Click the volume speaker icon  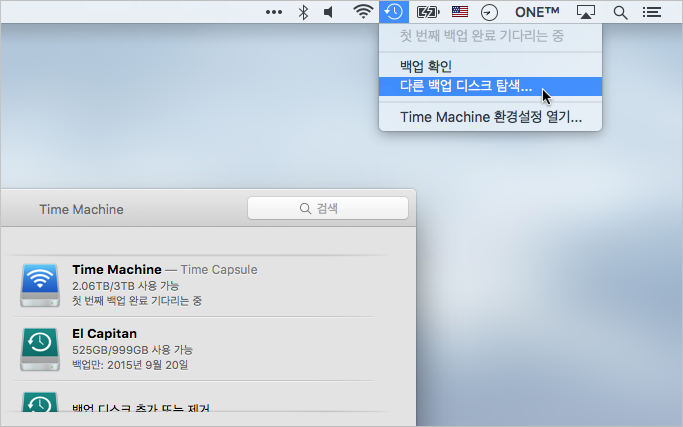coord(328,12)
